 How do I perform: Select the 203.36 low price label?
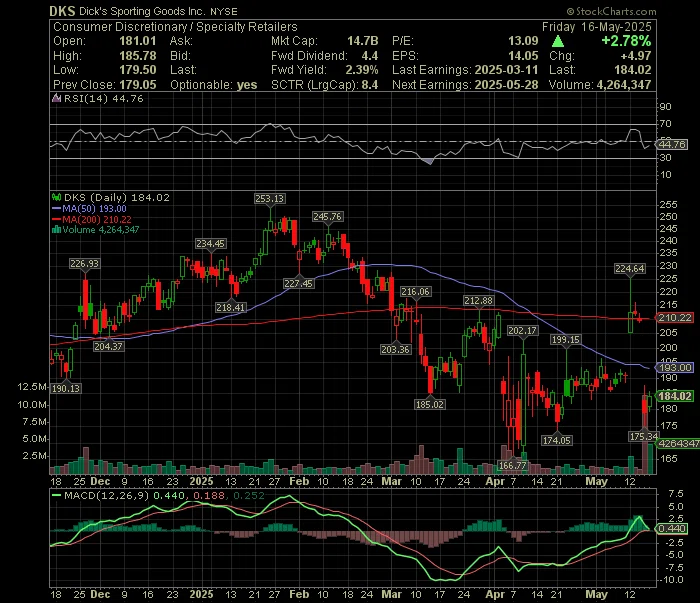click(x=396, y=349)
